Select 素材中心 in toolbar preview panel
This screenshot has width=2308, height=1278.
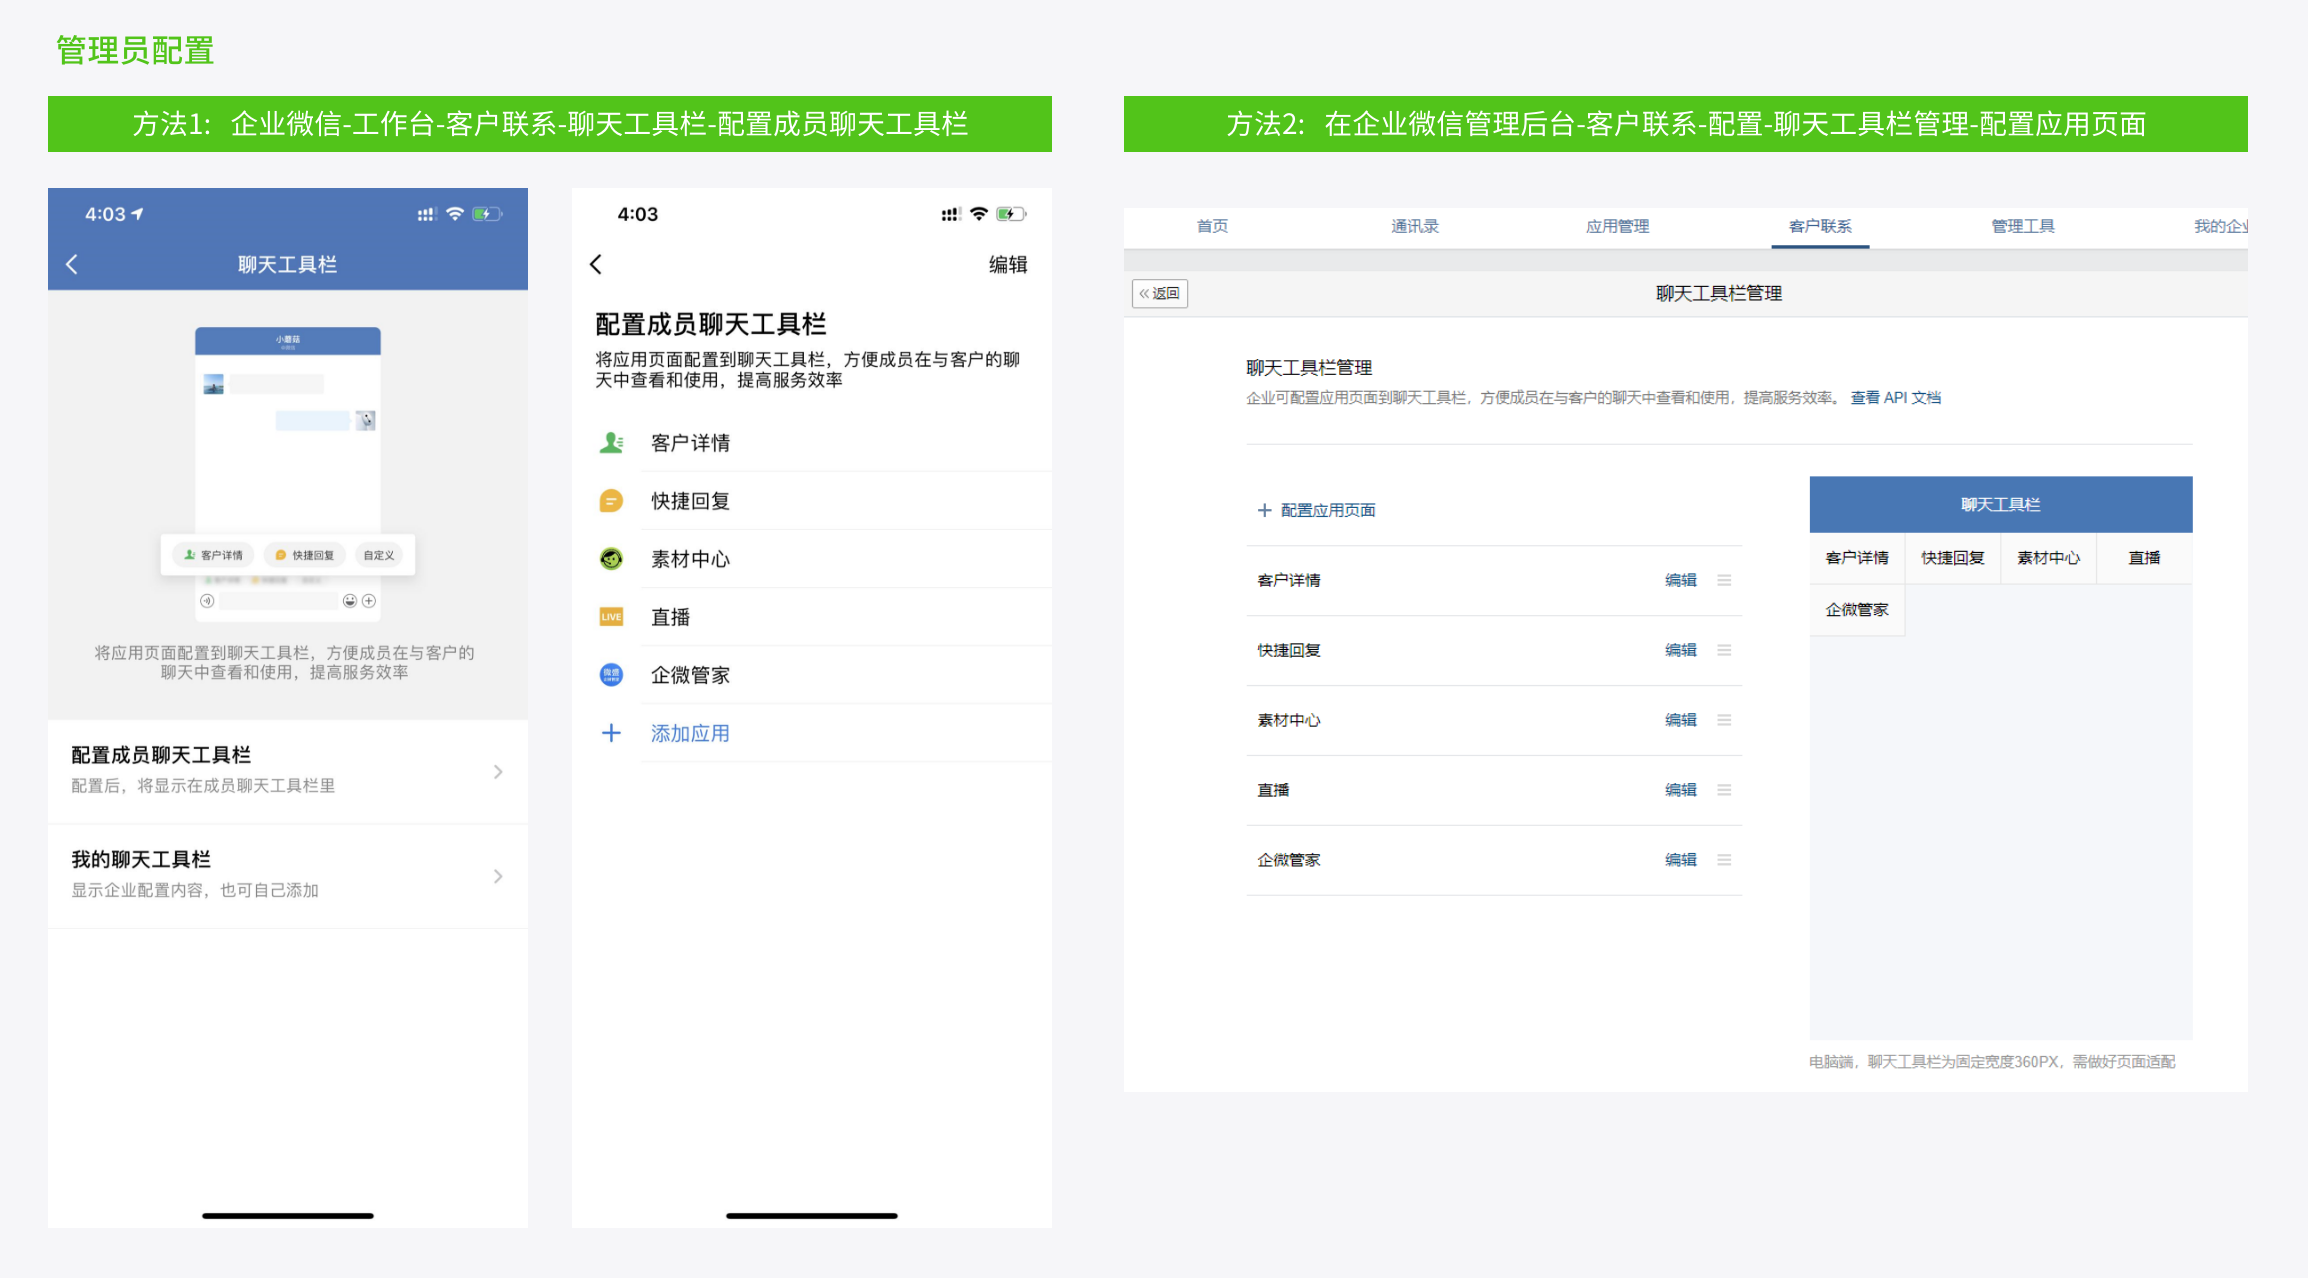point(2048,558)
